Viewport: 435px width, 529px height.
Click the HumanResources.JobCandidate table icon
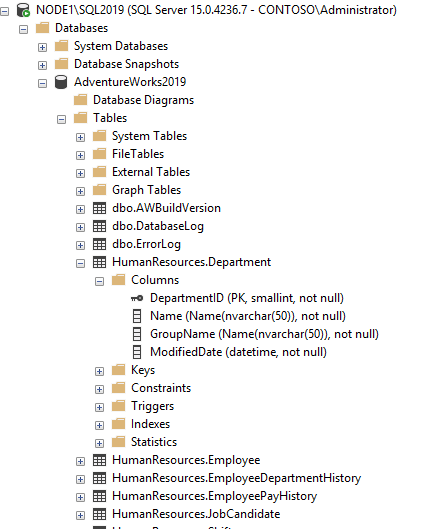point(100,514)
